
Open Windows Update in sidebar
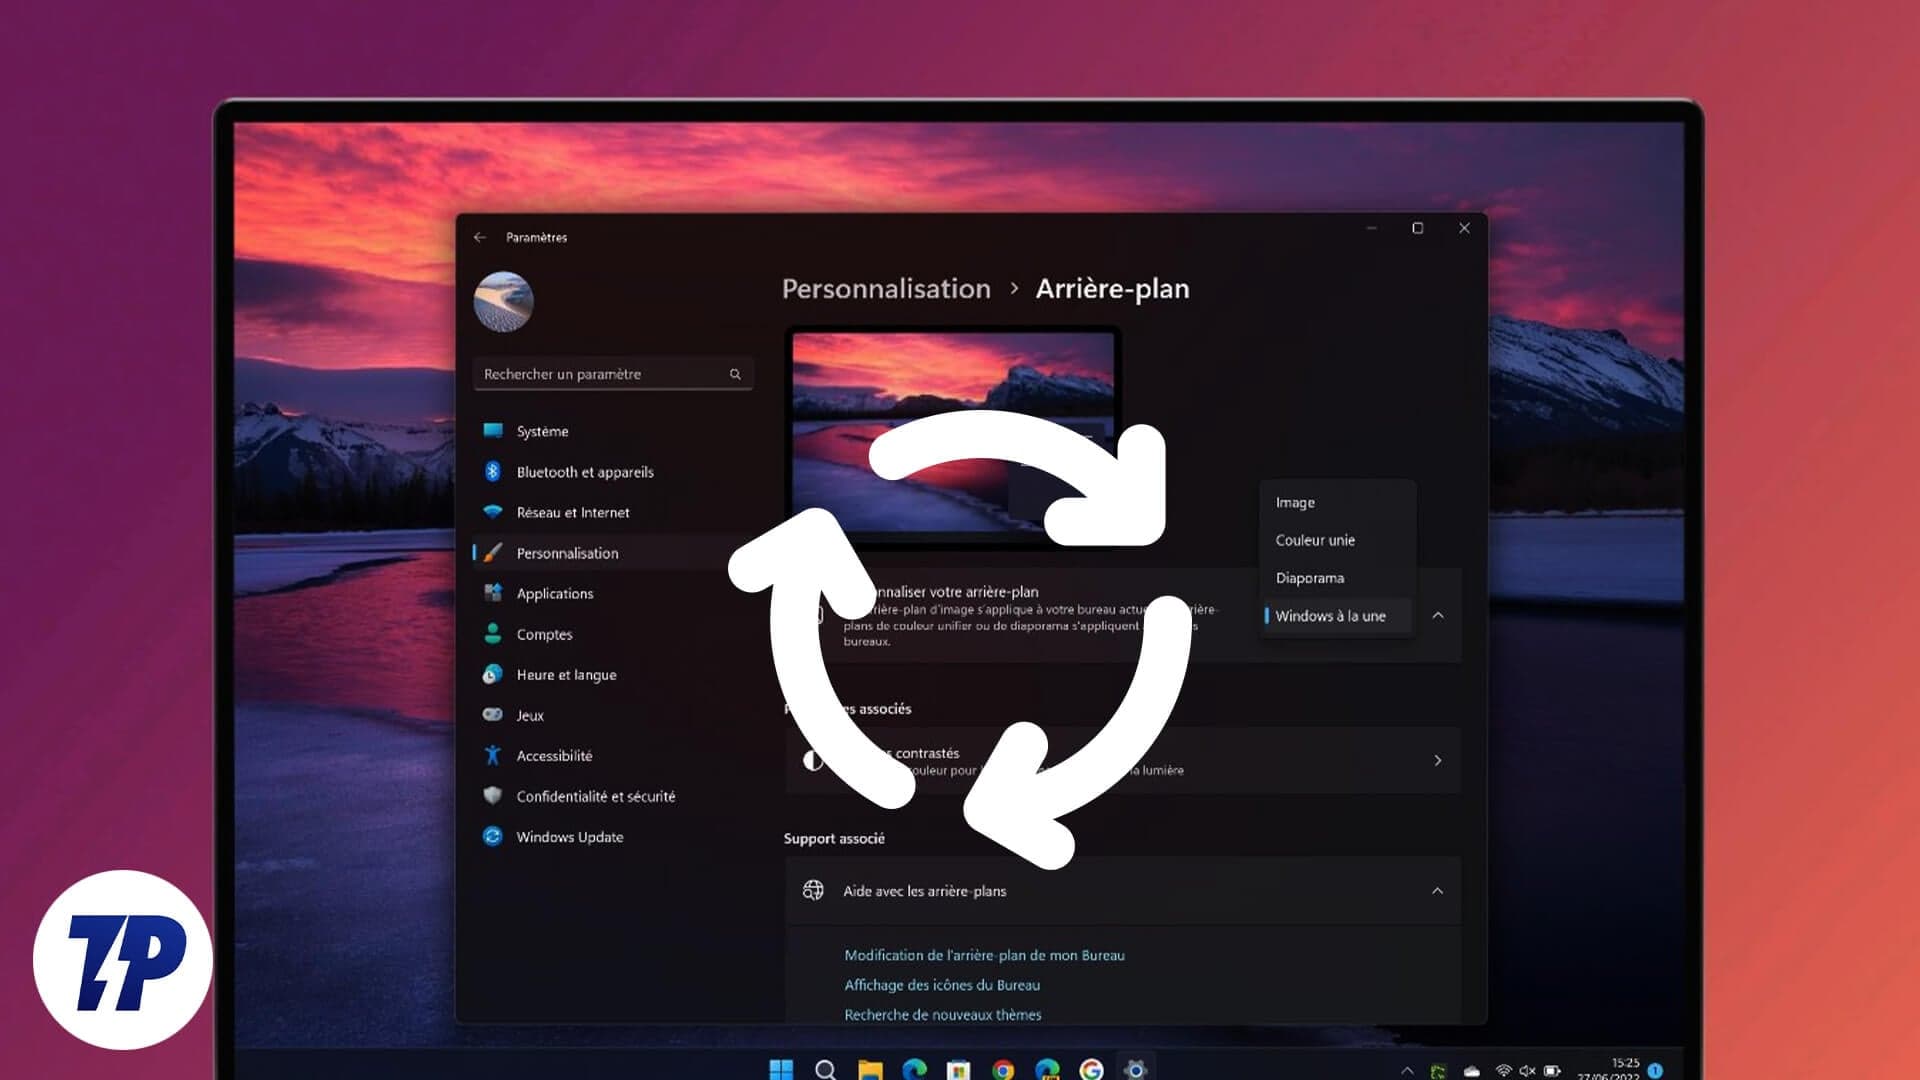tap(569, 837)
